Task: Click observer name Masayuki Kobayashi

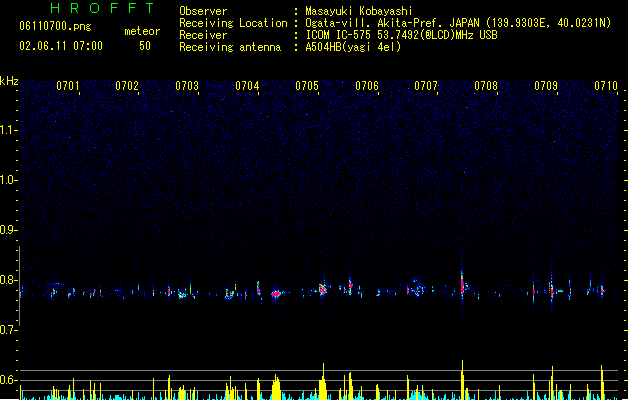Action: [359, 11]
